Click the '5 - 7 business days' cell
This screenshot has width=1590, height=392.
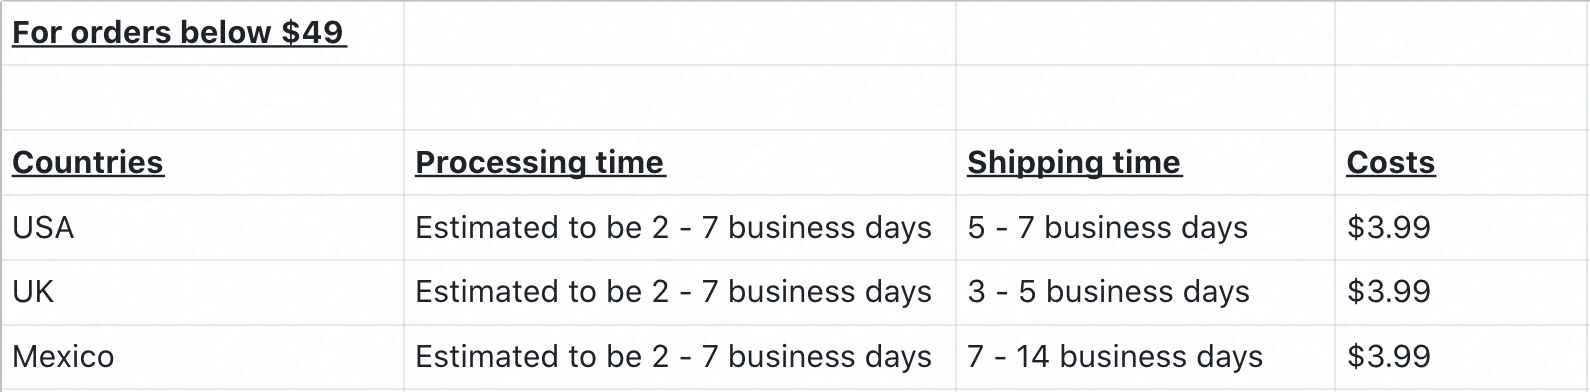pyautogui.click(x=1145, y=227)
